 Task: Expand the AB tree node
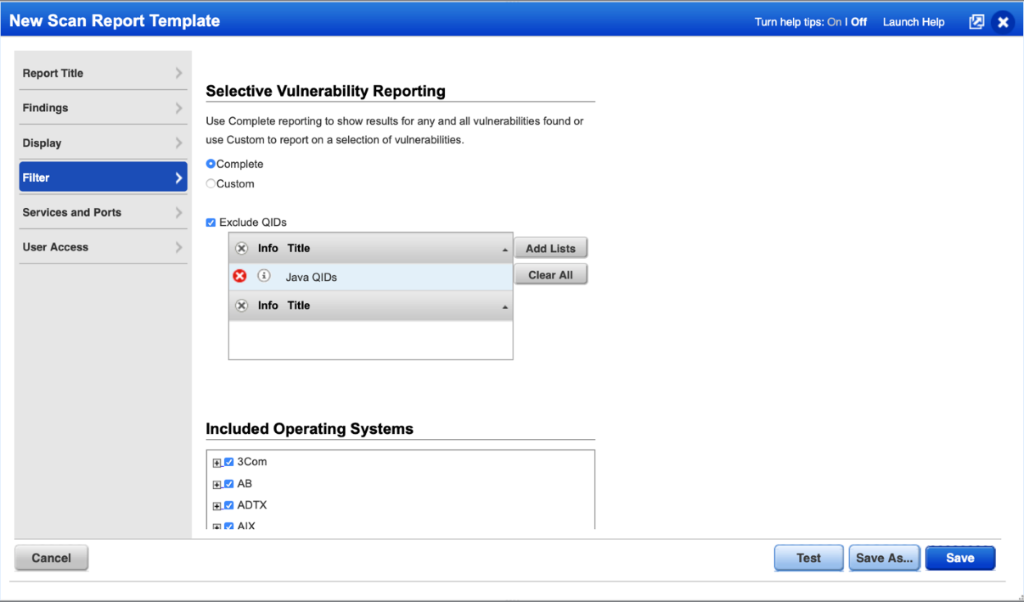coord(217,484)
